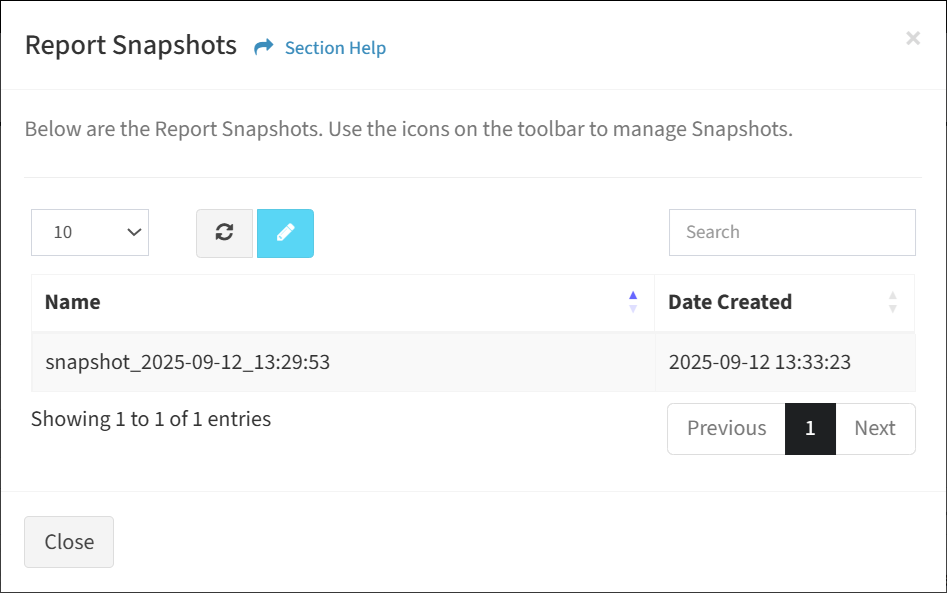Click the blue pencil edit button

coord(285,233)
